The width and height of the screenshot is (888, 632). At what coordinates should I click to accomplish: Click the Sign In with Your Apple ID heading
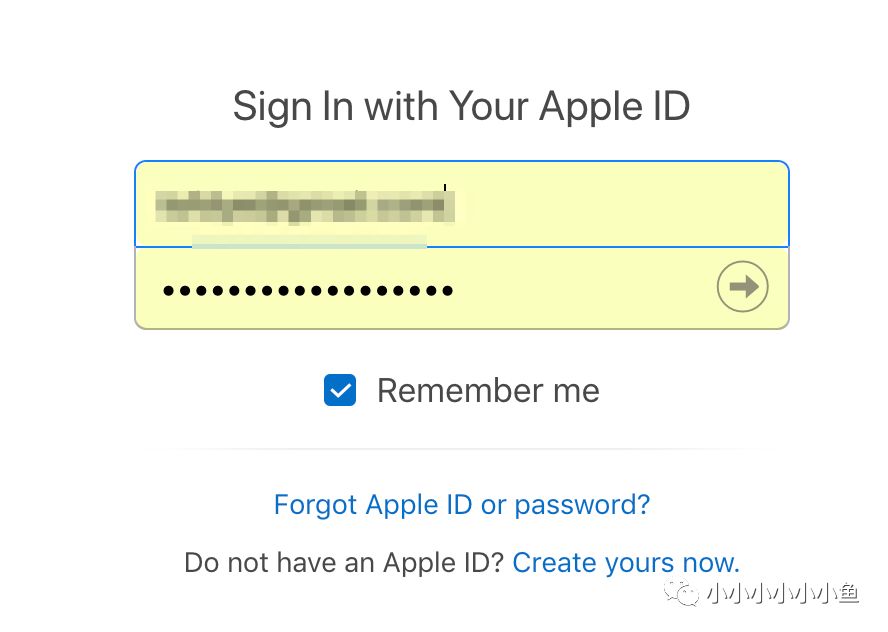tap(461, 106)
